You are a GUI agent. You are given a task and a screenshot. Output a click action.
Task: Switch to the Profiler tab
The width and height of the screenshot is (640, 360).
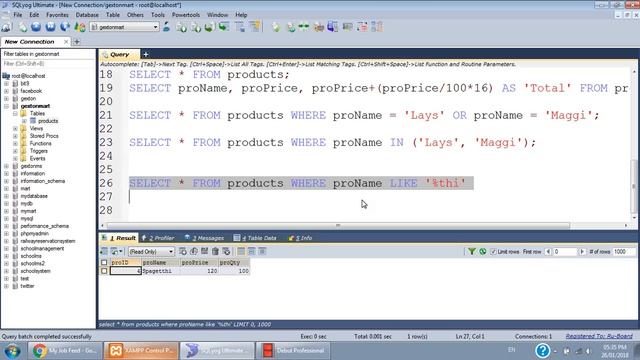pyautogui.click(x=158, y=238)
